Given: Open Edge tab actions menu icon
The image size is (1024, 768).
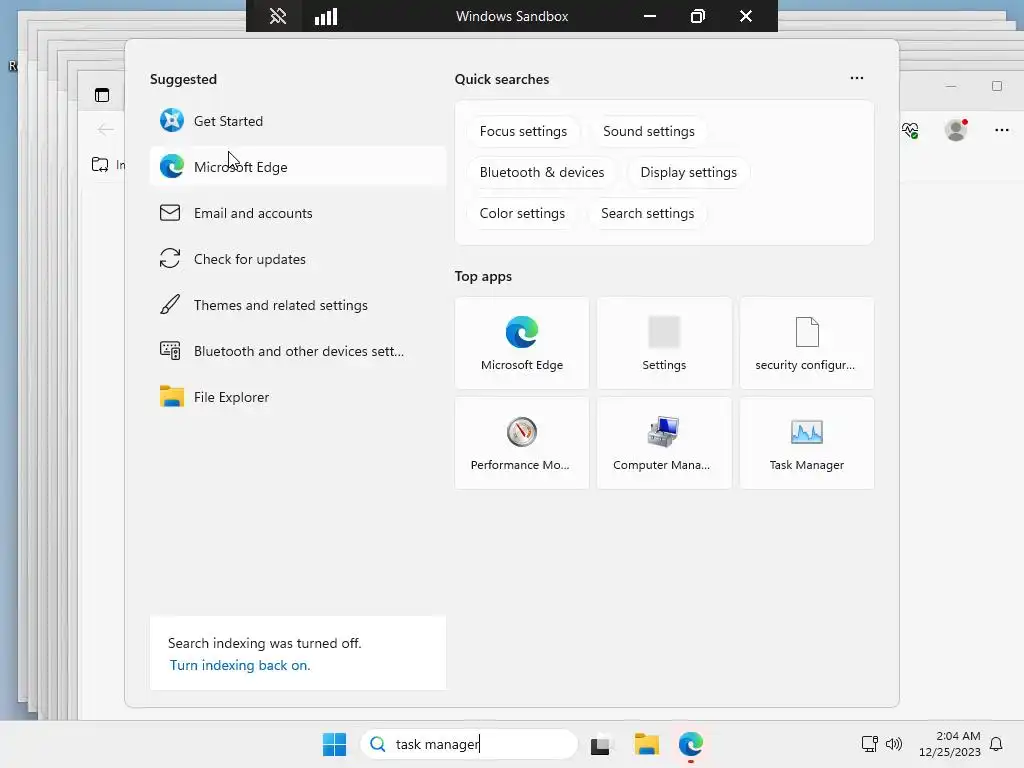Looking at the screenshot, I should 102,95.
